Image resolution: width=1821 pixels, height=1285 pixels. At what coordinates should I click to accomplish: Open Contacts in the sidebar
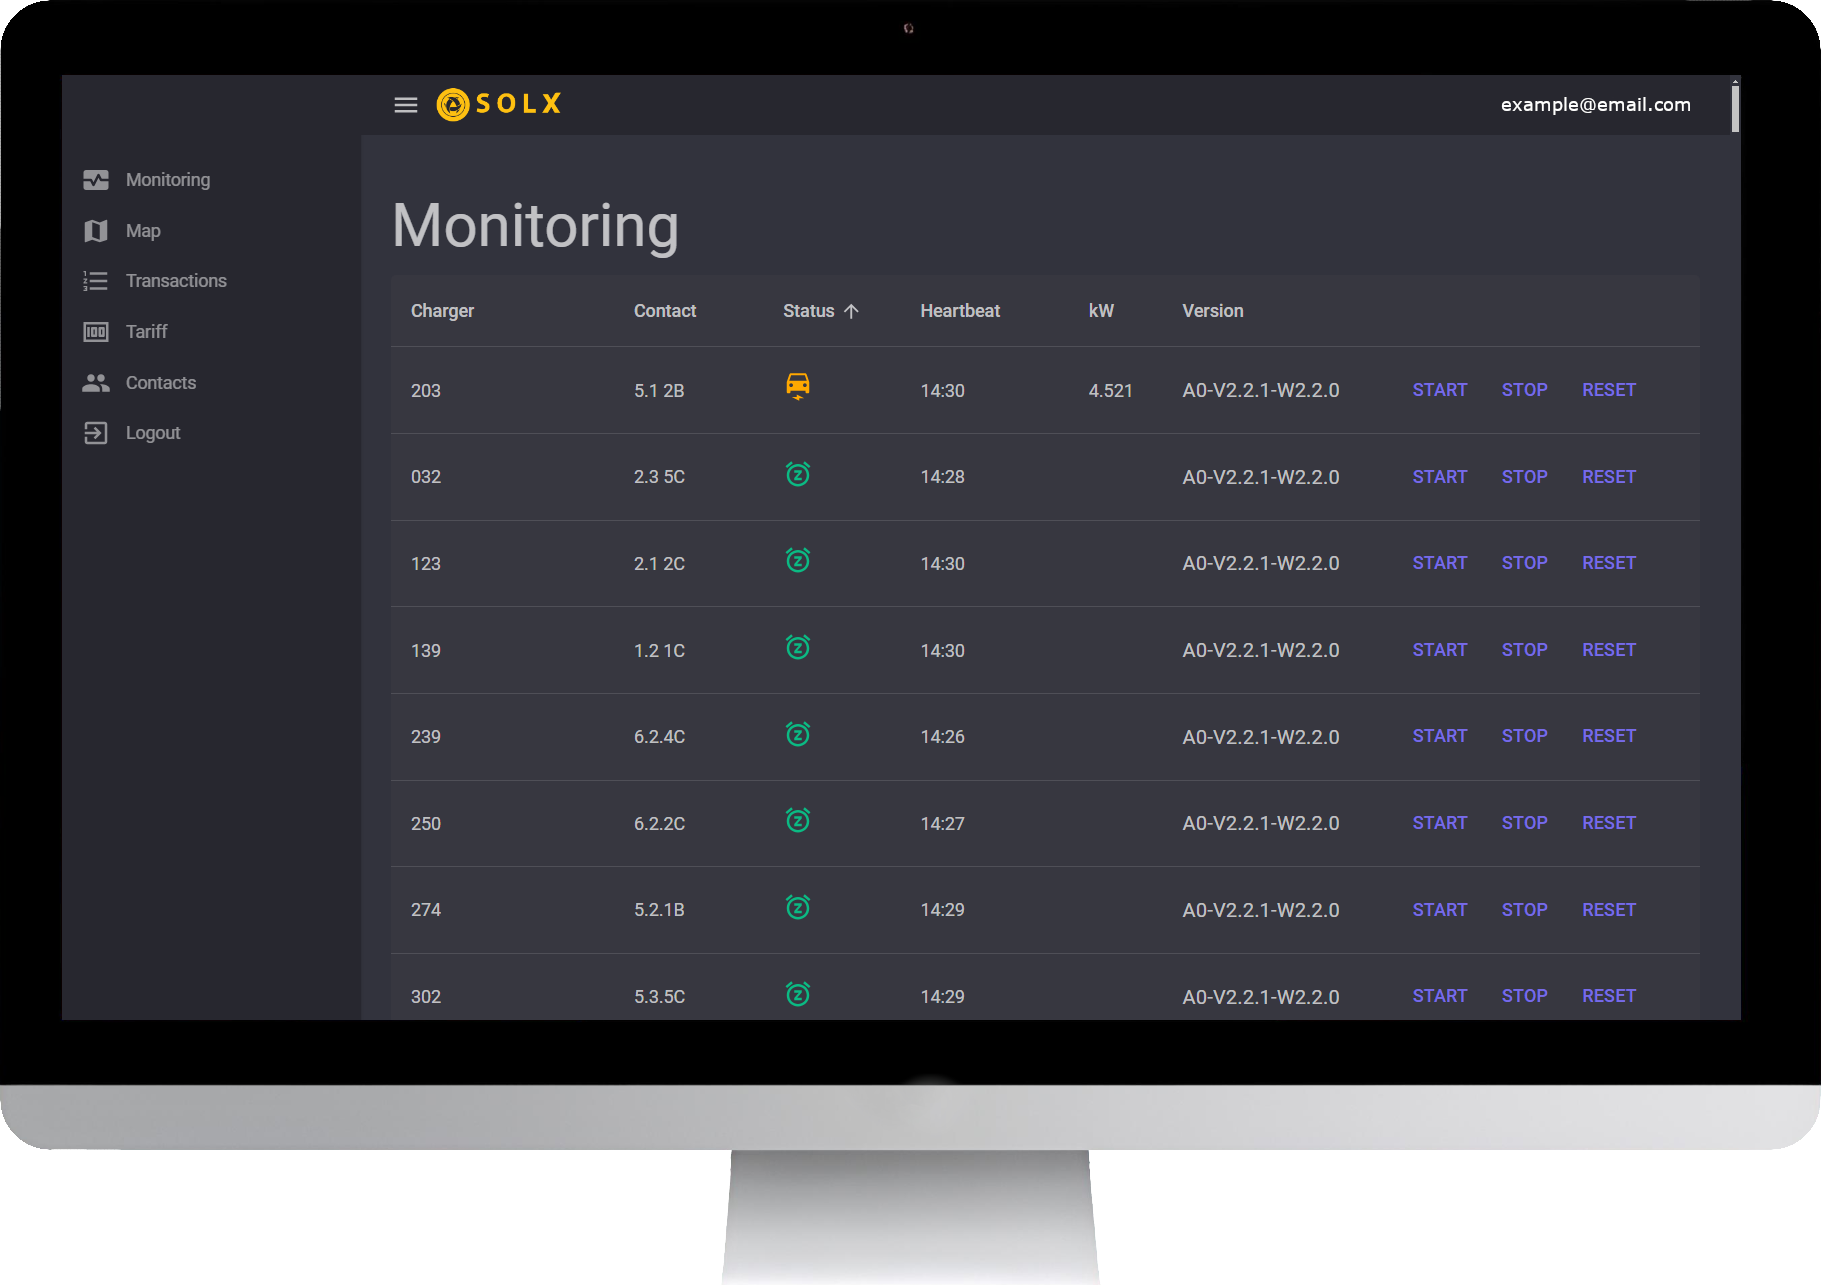pyautogui.click(x=161, y=383)
